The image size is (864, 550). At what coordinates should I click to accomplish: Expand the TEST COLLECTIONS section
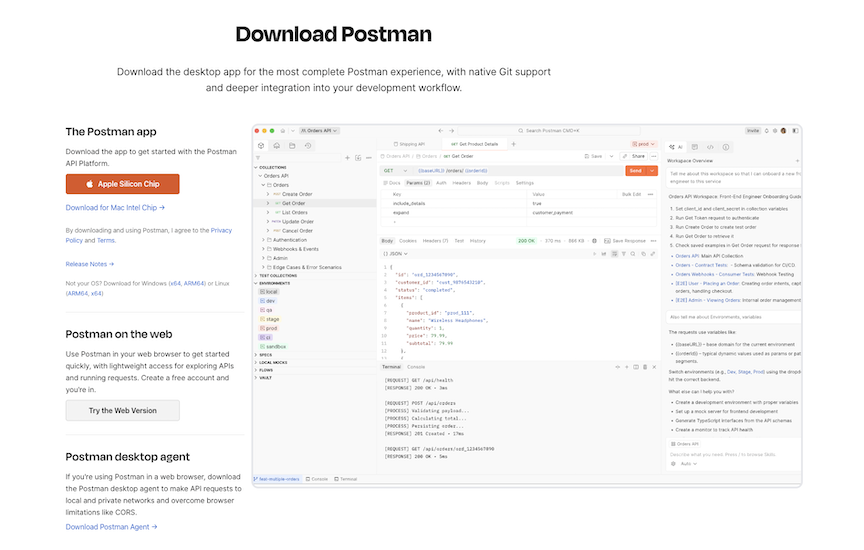(x=256, y=276)
